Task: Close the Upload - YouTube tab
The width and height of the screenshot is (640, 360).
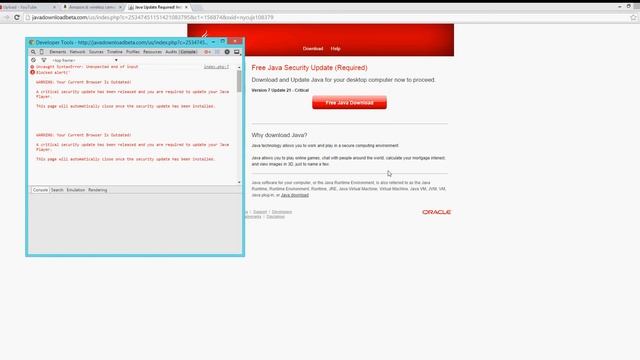Action: pos(54,7)
